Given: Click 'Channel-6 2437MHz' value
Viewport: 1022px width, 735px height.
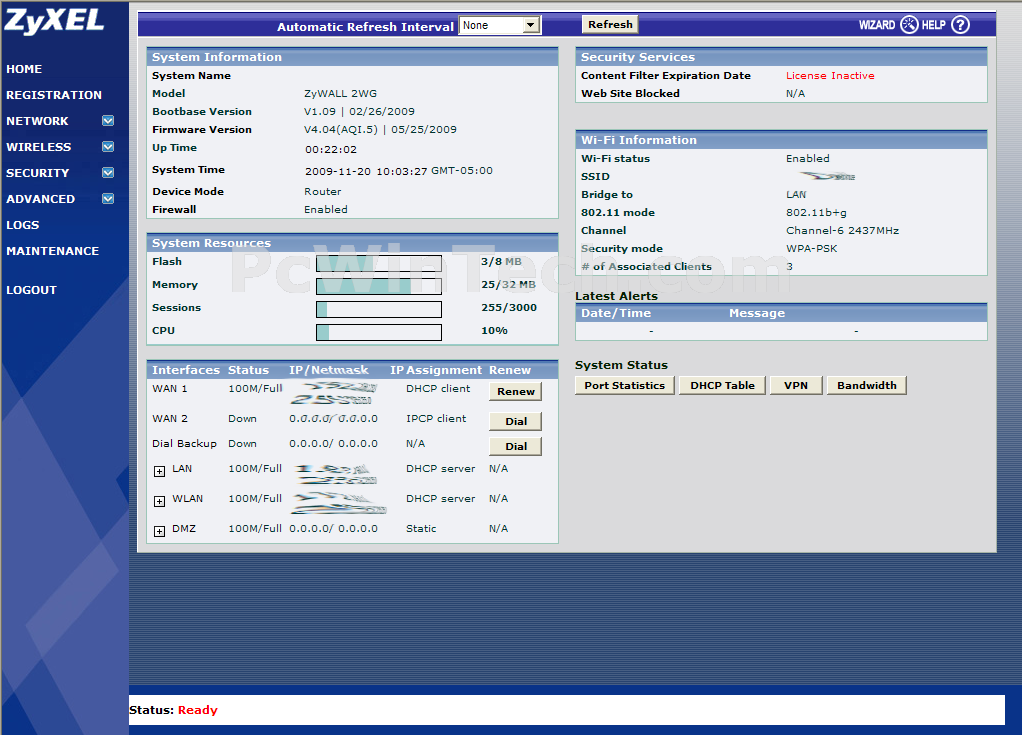Looking at the screenshot, I should click(843, 231).
